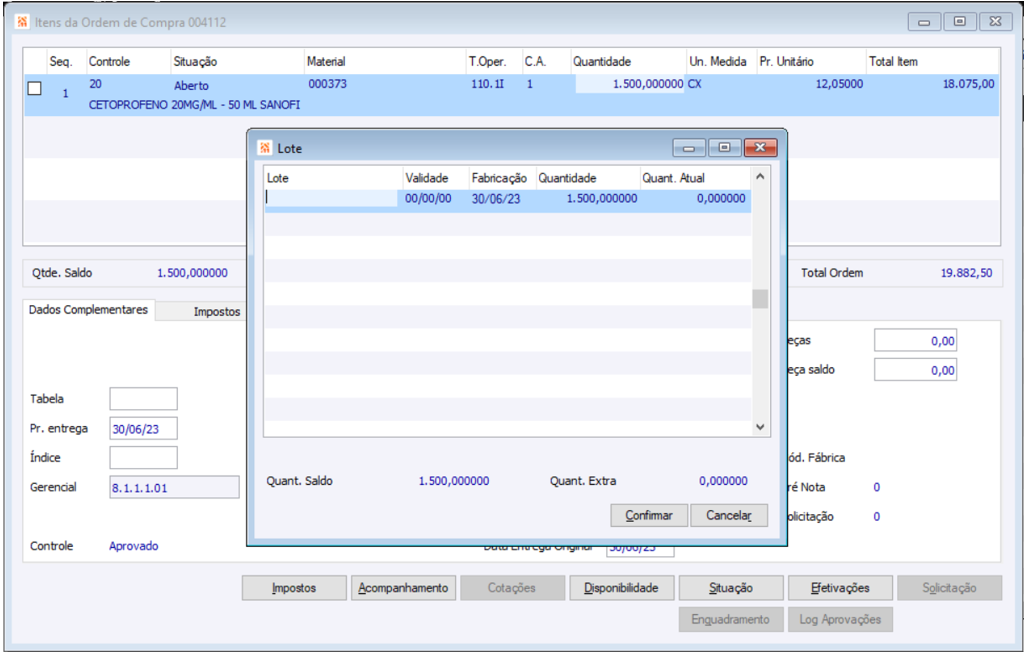Screen dimensions: 1025x654
Task: Click the Pr. Unitário column header
Action: [x=811, y=61]
